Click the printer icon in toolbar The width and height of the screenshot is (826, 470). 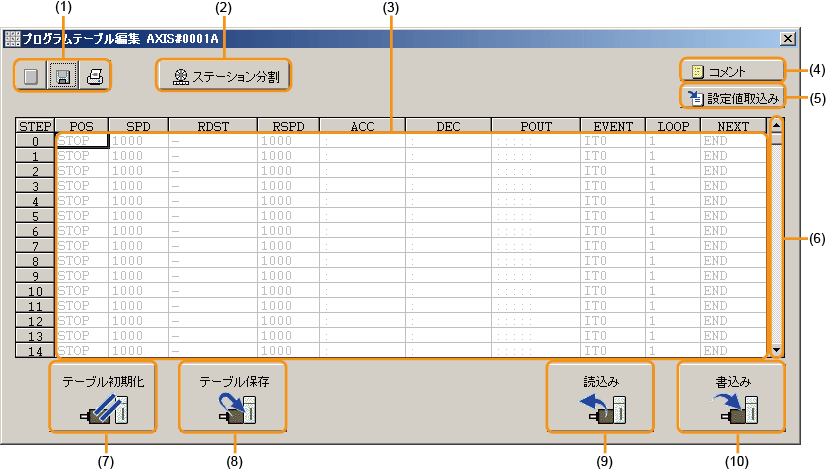[x=95, y=76]
